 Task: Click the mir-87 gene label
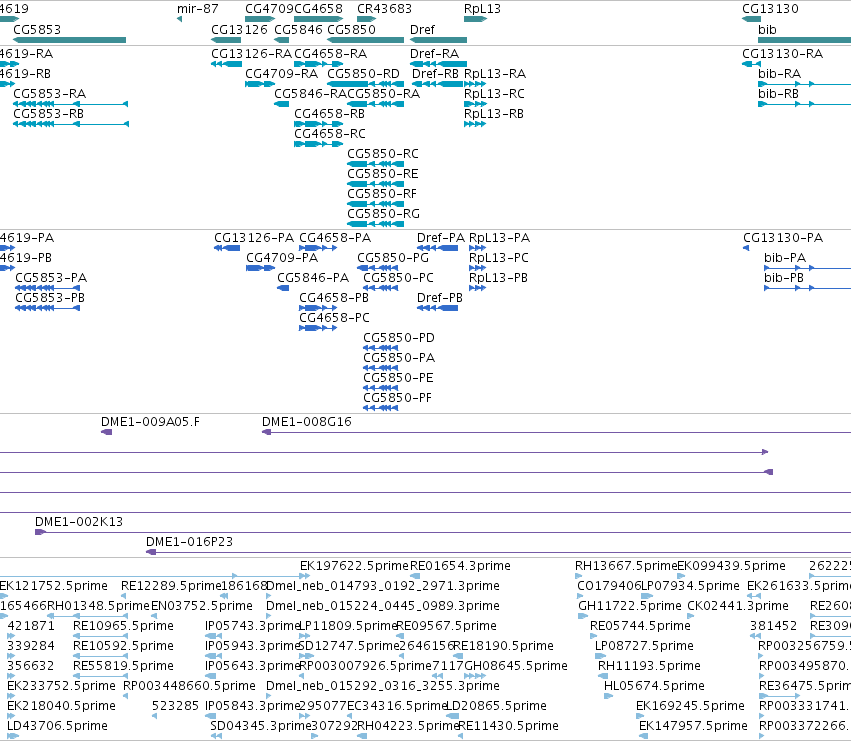(198, 9)
